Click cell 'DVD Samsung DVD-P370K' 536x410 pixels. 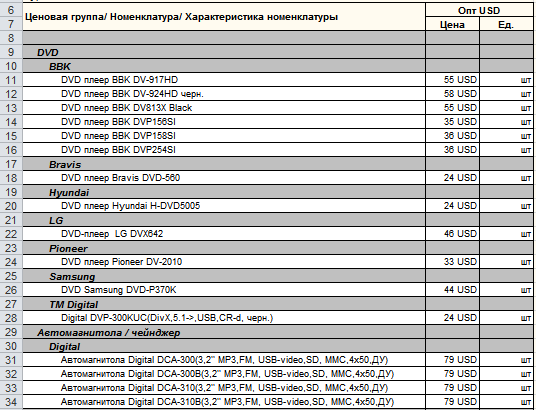click(x=224, y=290)
